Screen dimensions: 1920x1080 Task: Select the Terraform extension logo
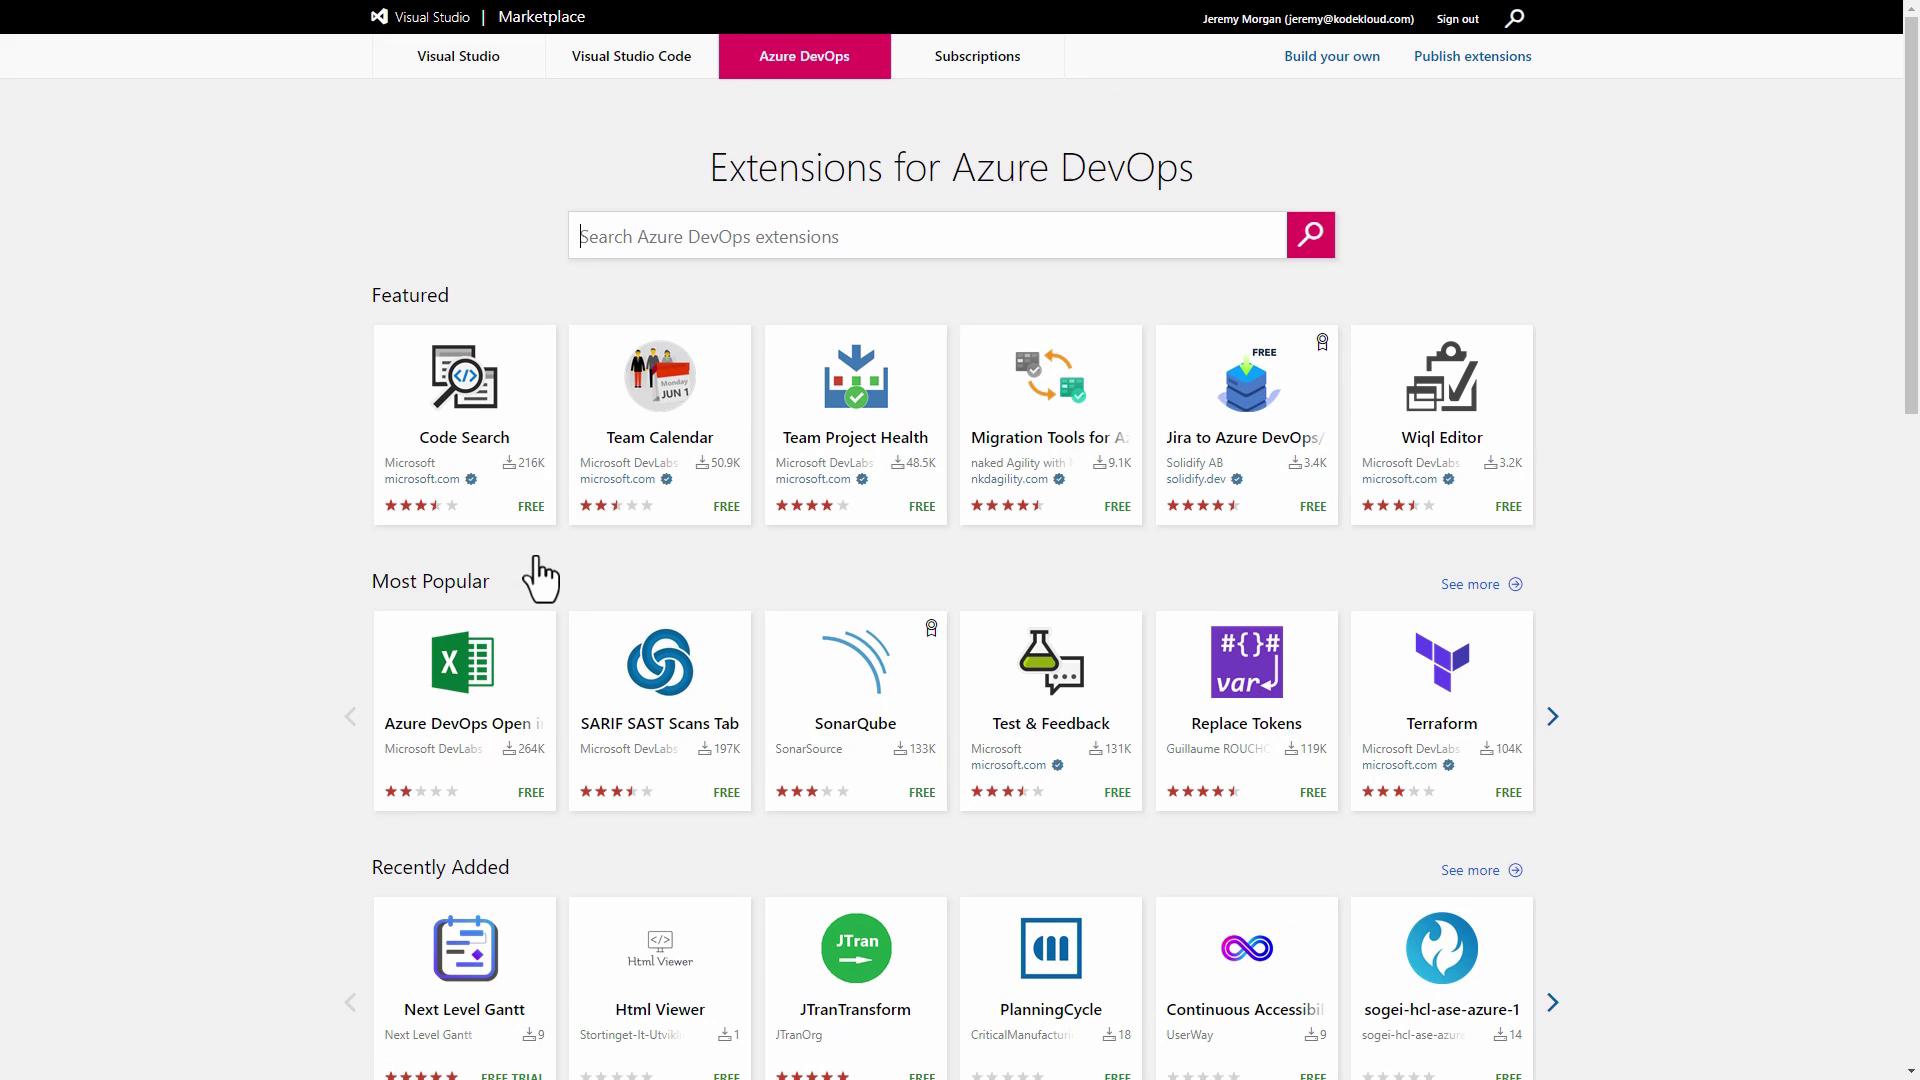pyautogui.click(x=1441, y=662)
